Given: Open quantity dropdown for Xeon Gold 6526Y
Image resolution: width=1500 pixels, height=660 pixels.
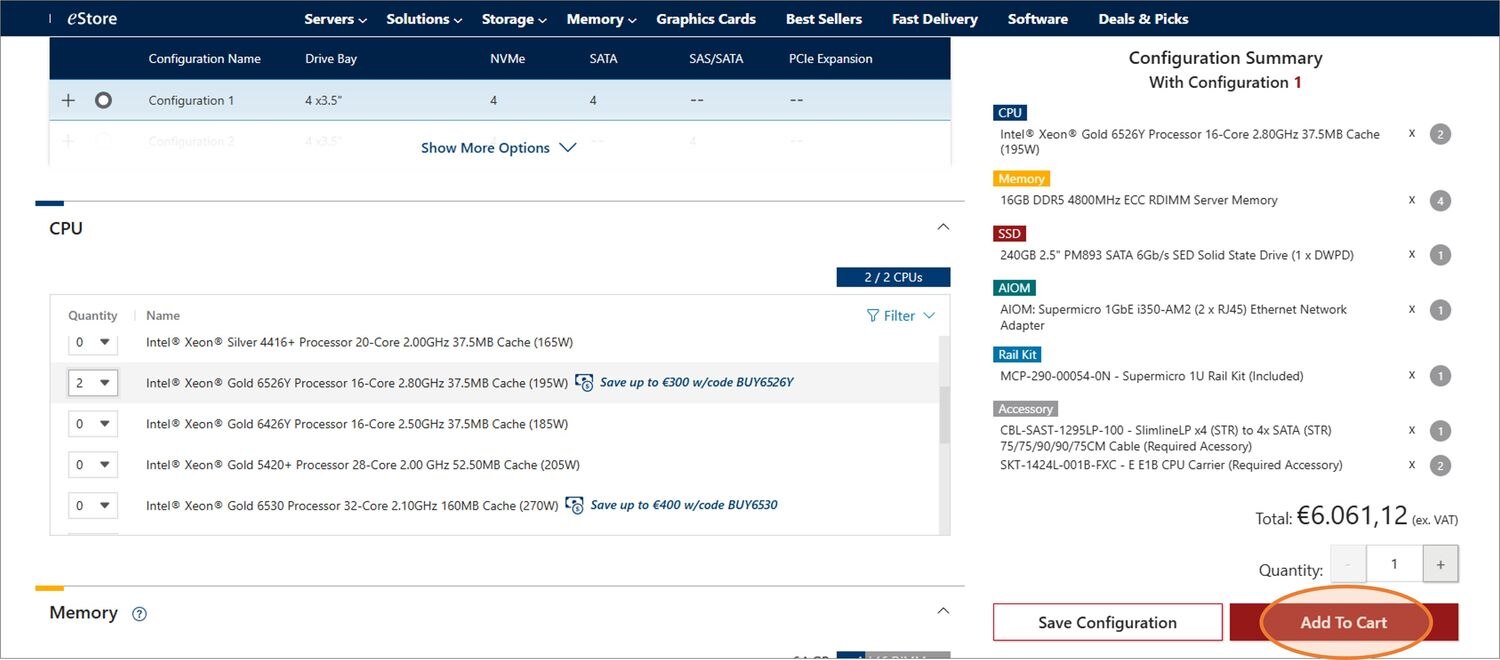Looking at the screenshot, I should (x=93, y=383).
